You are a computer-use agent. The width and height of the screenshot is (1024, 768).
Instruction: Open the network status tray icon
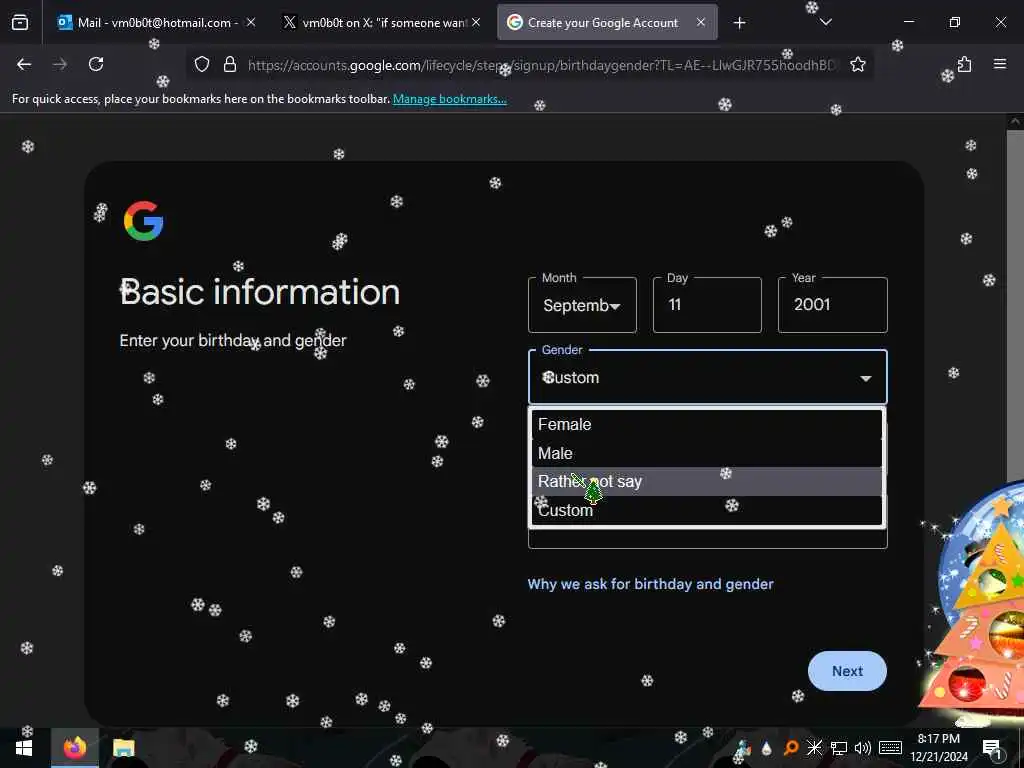pos(839,748)
